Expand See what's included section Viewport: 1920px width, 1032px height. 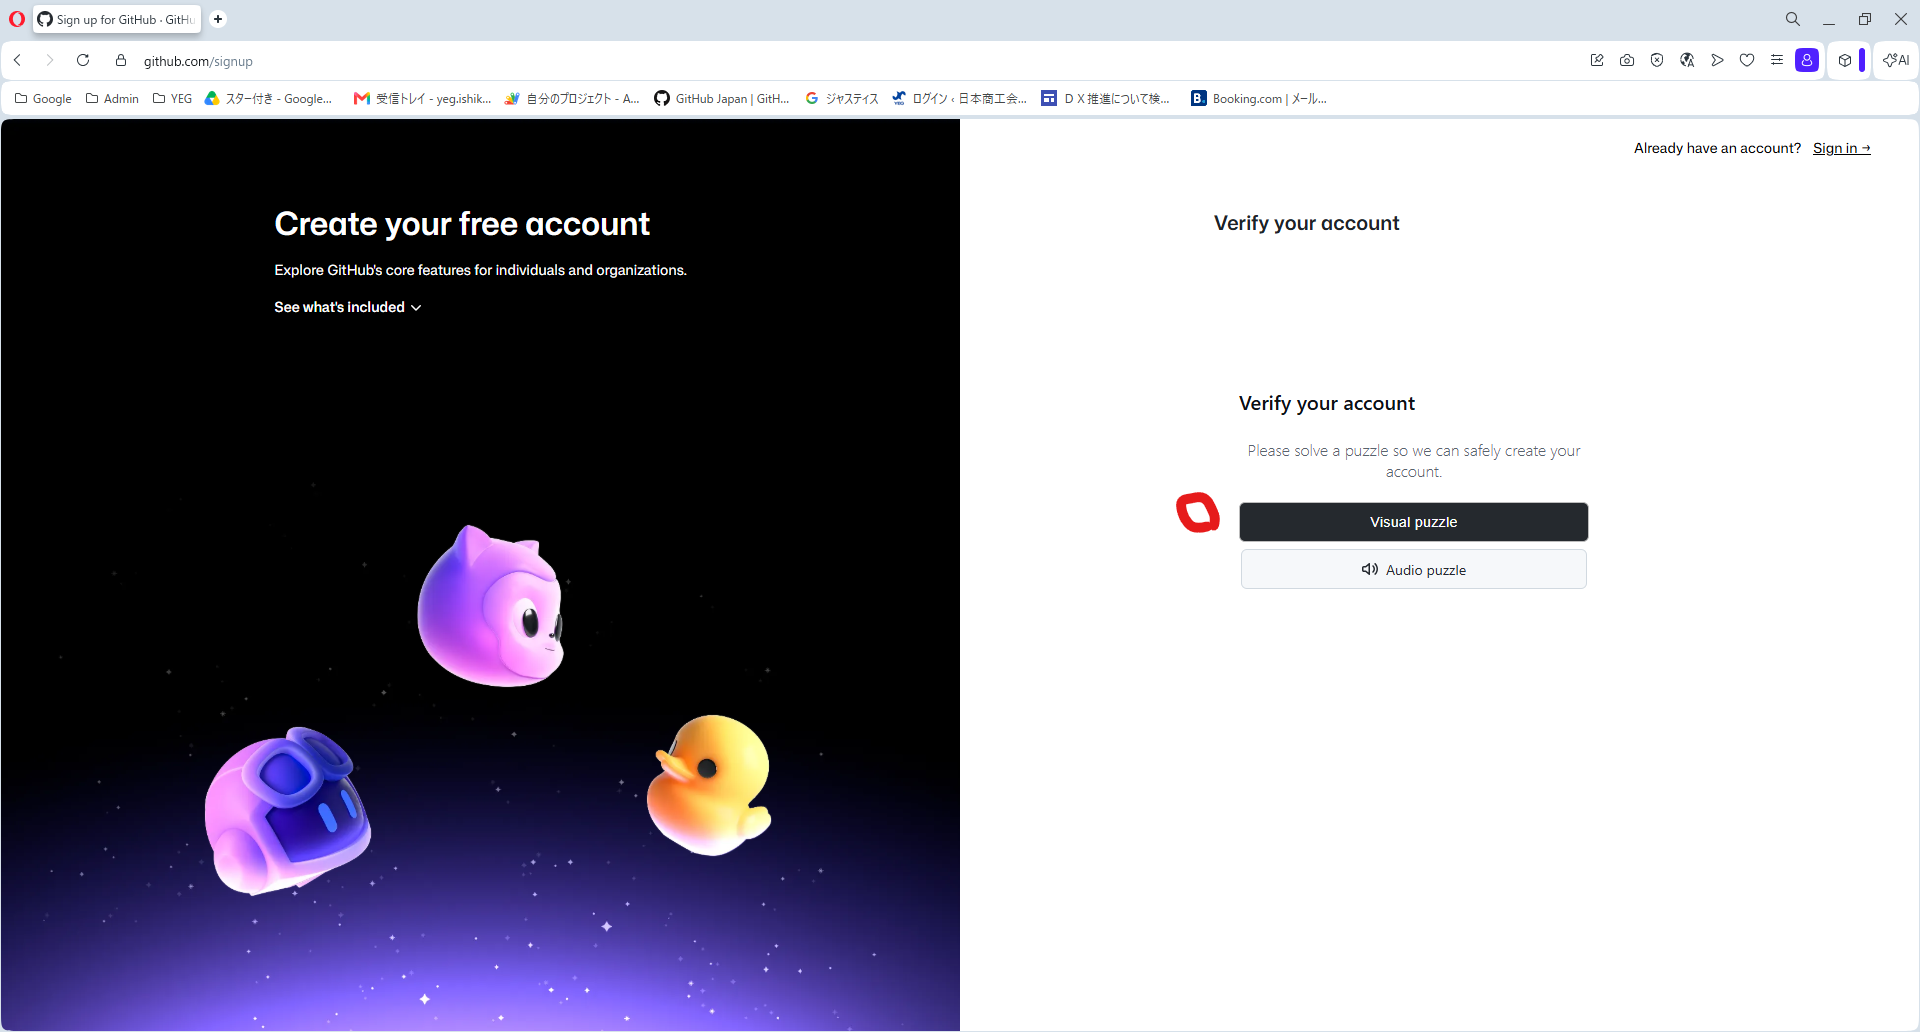point(348,307)
